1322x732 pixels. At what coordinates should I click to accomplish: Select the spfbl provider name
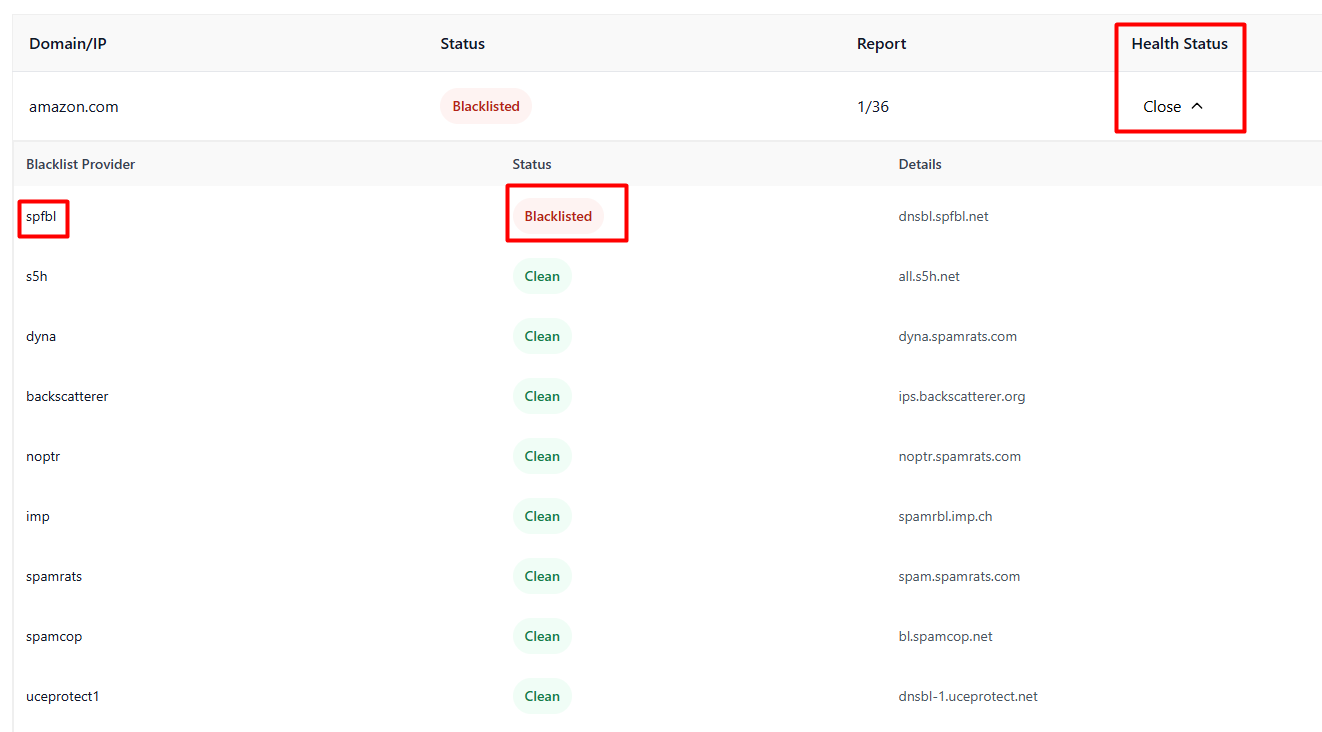pyautogui.click(x=42, y=216)
